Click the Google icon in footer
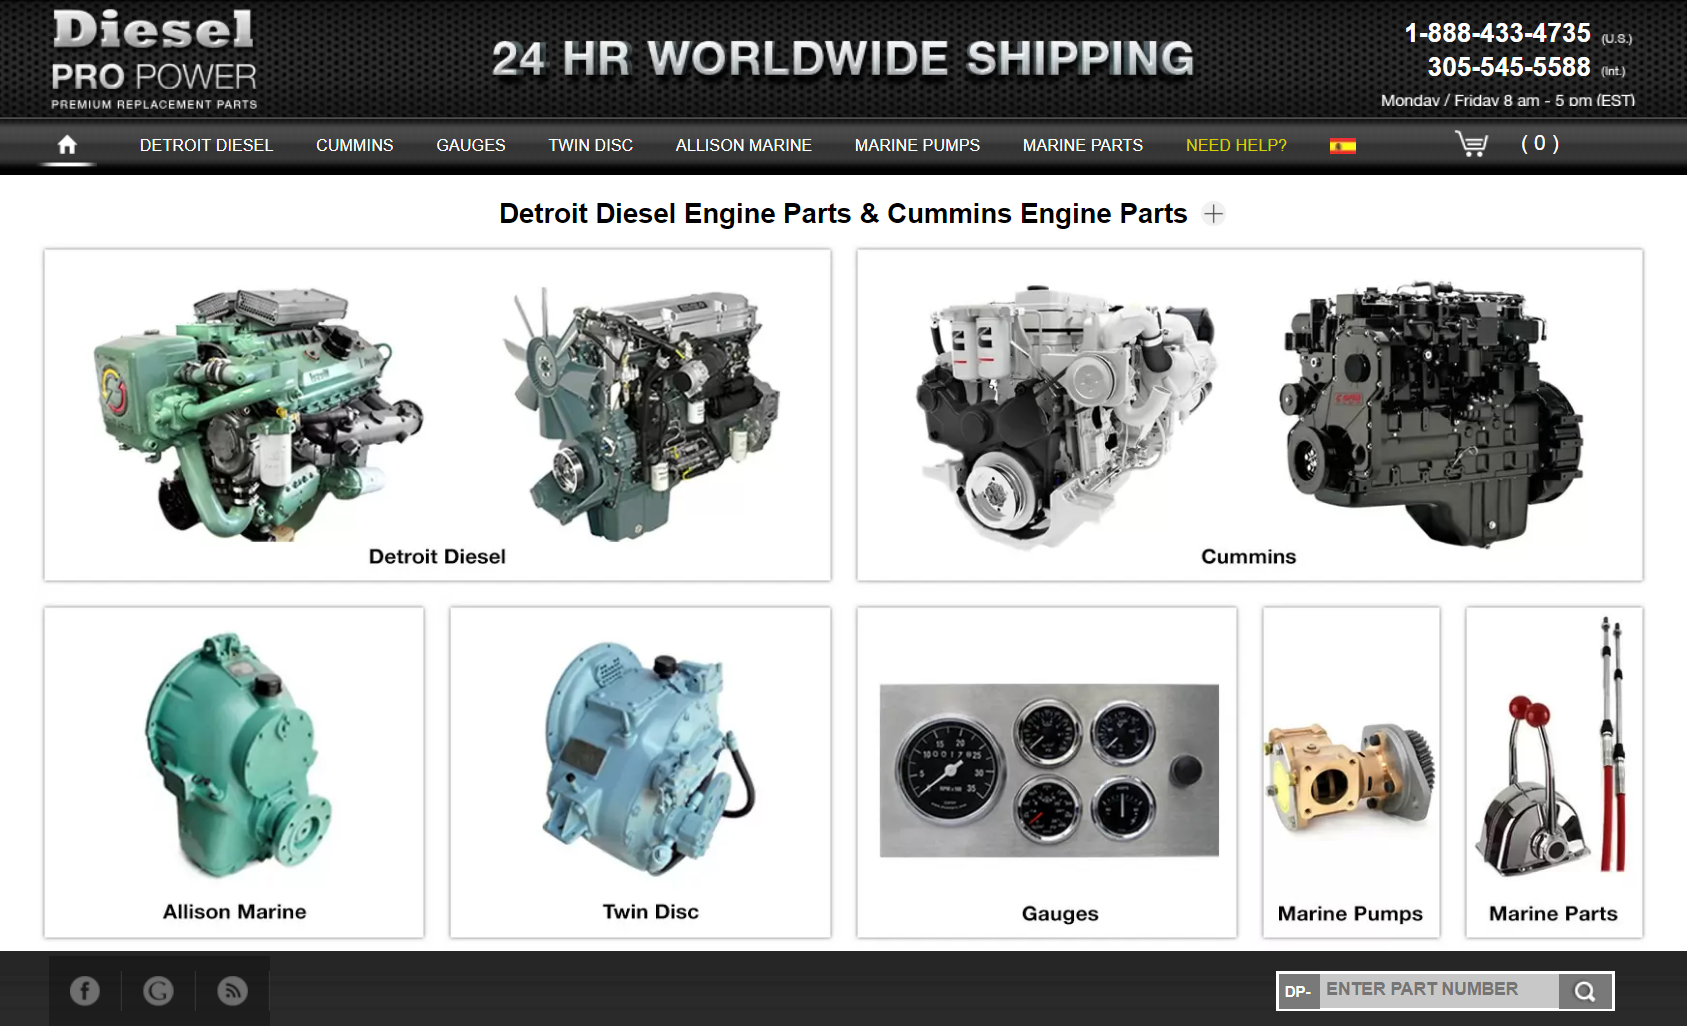Viewport: 1687px width, 1026px height. point(158,991)
